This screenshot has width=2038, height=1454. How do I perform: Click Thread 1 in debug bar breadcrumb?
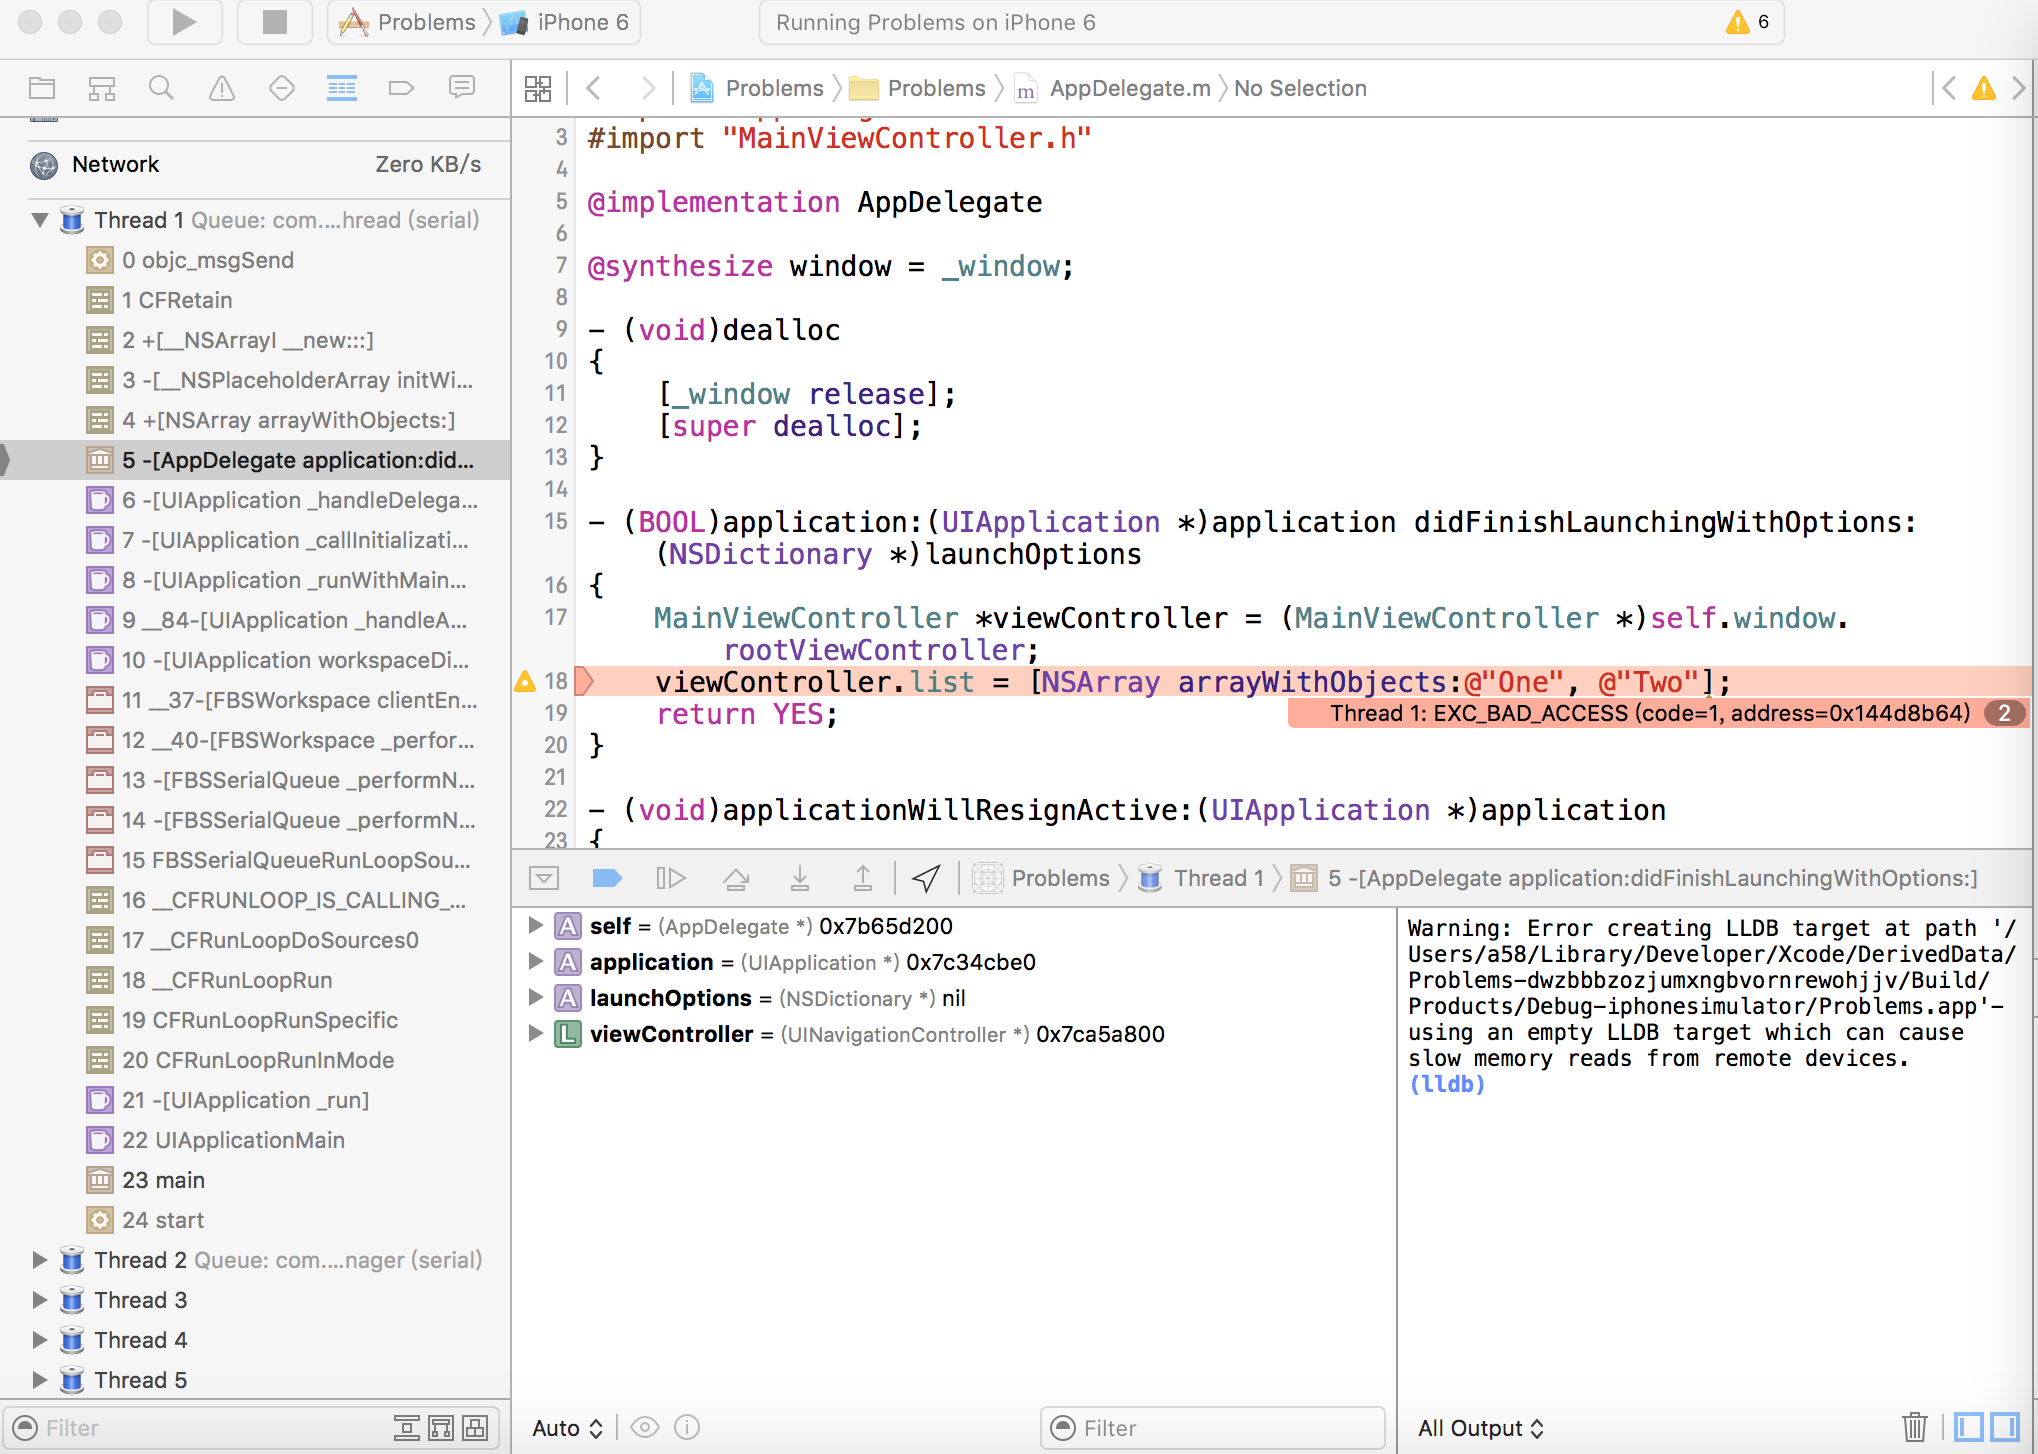(1202, 878)
